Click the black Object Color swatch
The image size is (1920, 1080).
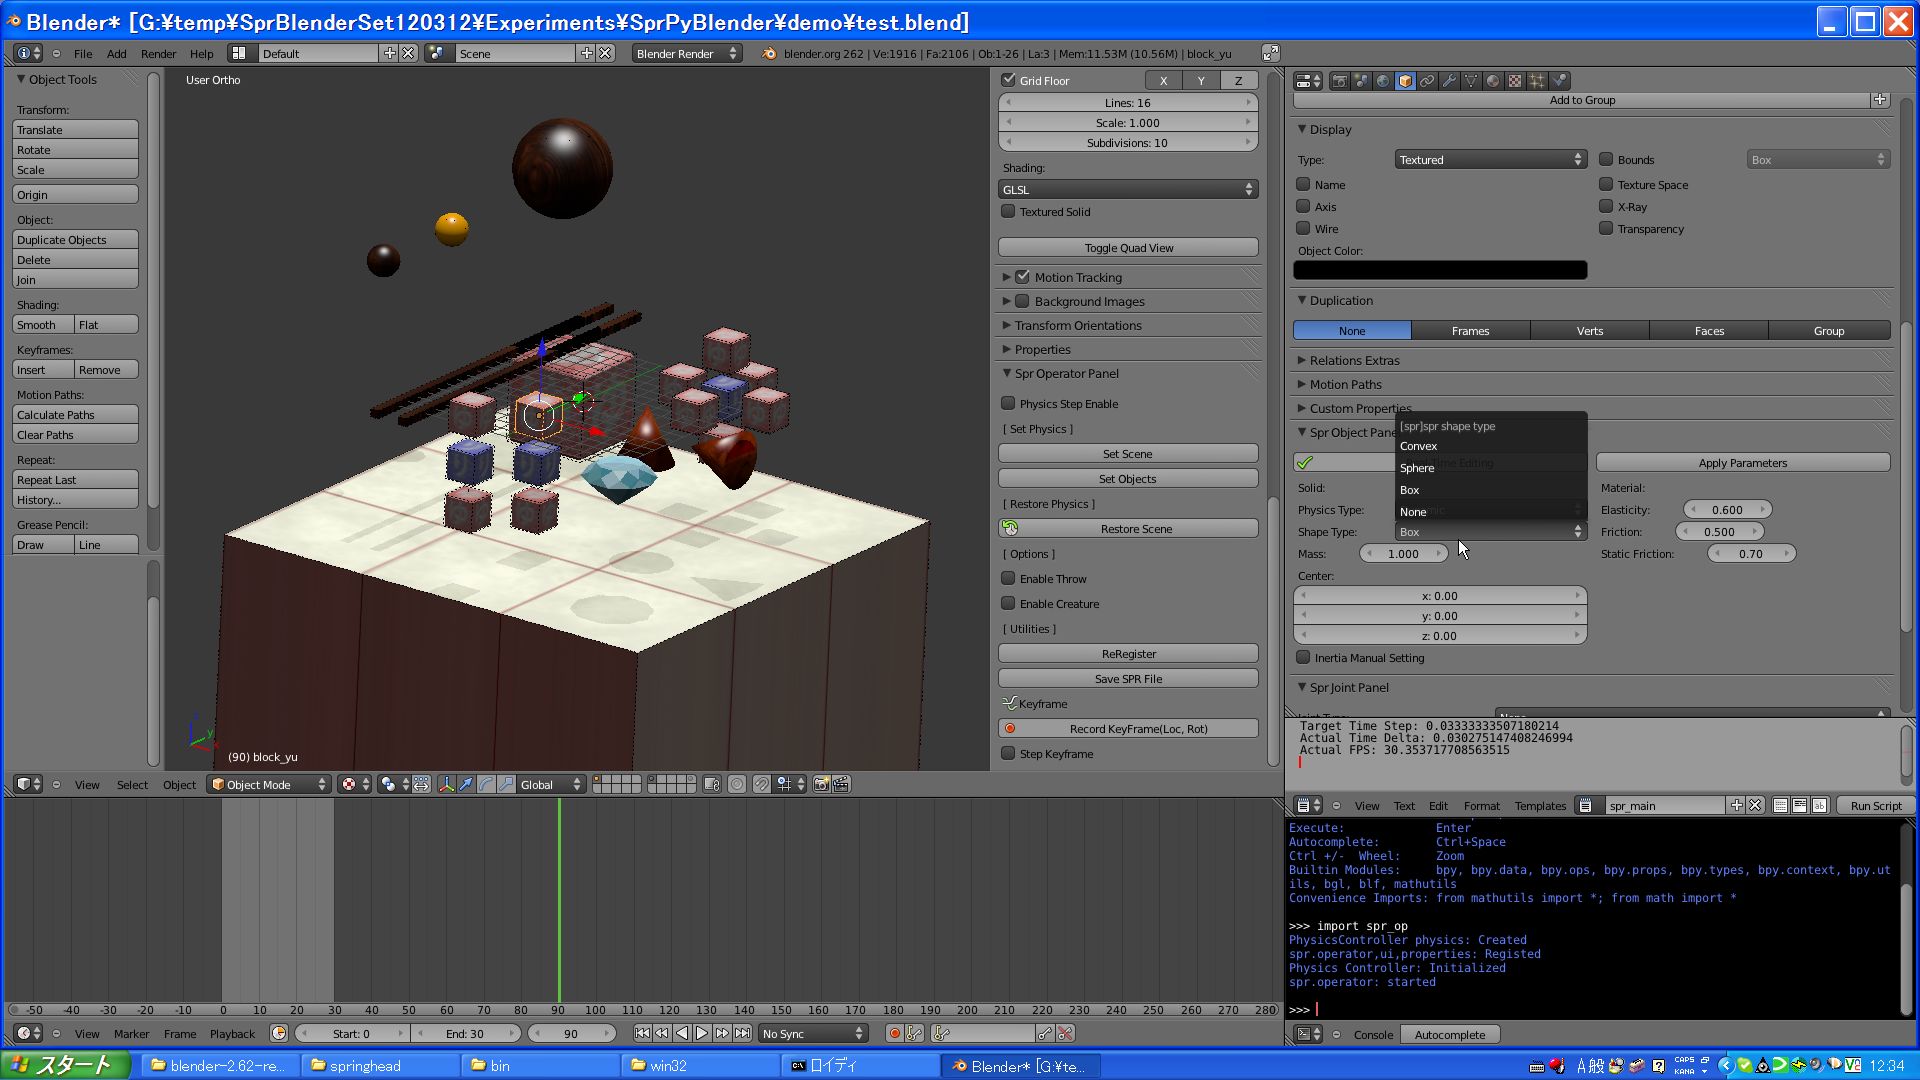click(x=1440, y=270)
